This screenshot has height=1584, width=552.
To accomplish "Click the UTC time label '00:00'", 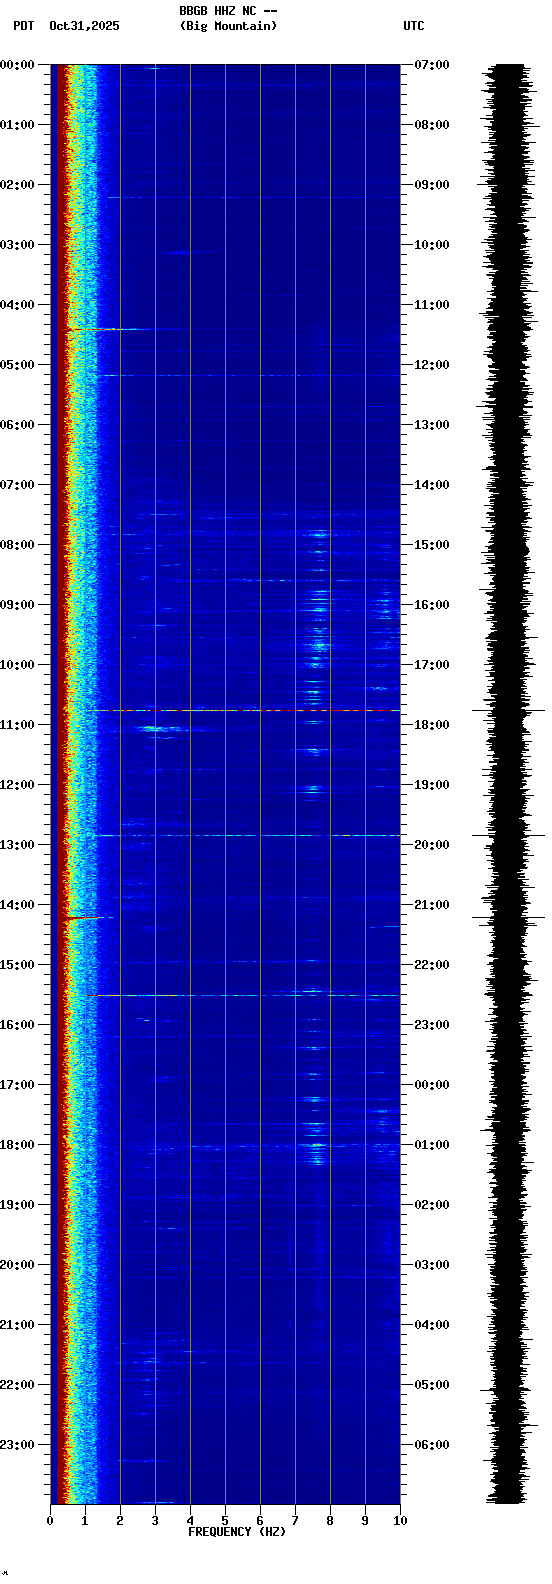I will click(432, 1085).
